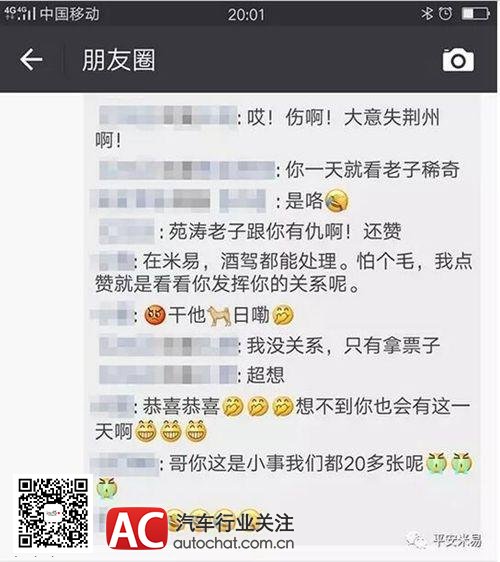Viewport: 500px width, 562px height.
Task: Tap the comment 恭喜恭喜 想不到你也会有这一天
Action: [x=282, y=419]
